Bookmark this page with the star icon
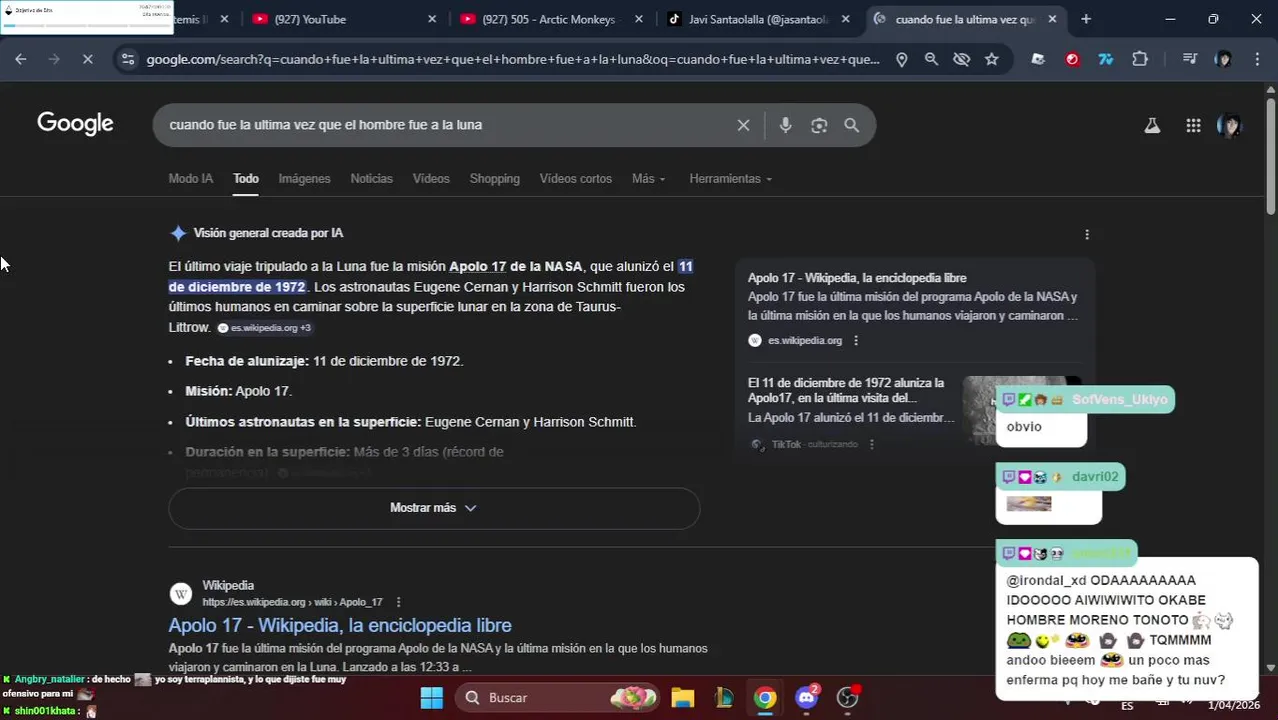The image size is (1278, 720). click(991, 59)
